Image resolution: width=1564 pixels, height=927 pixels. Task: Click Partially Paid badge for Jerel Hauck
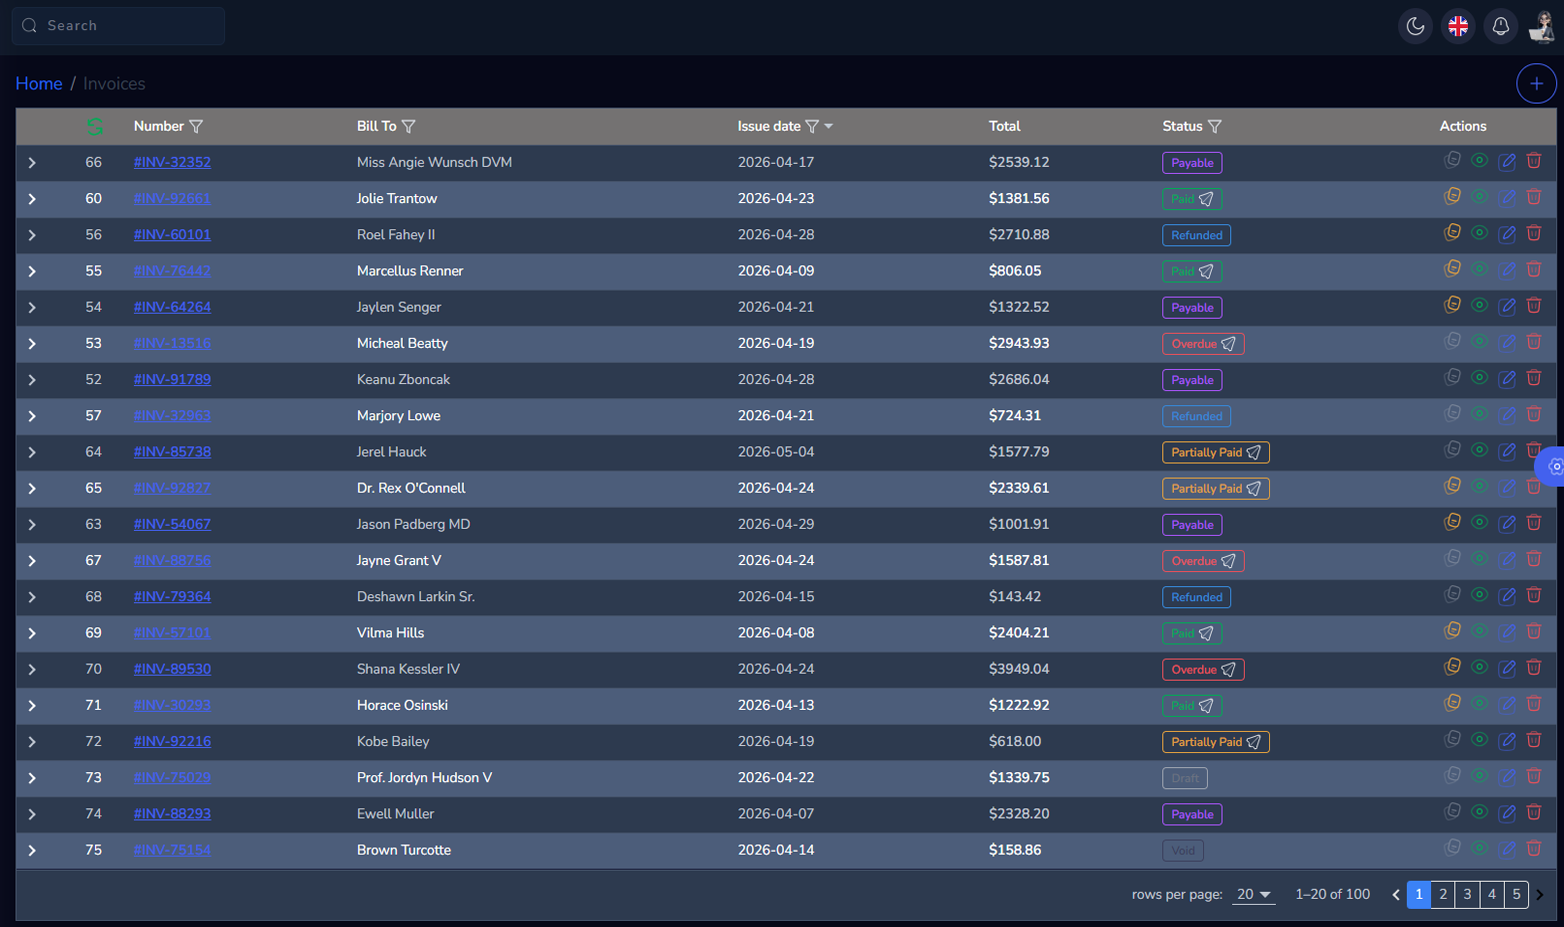click(1215, 452)
